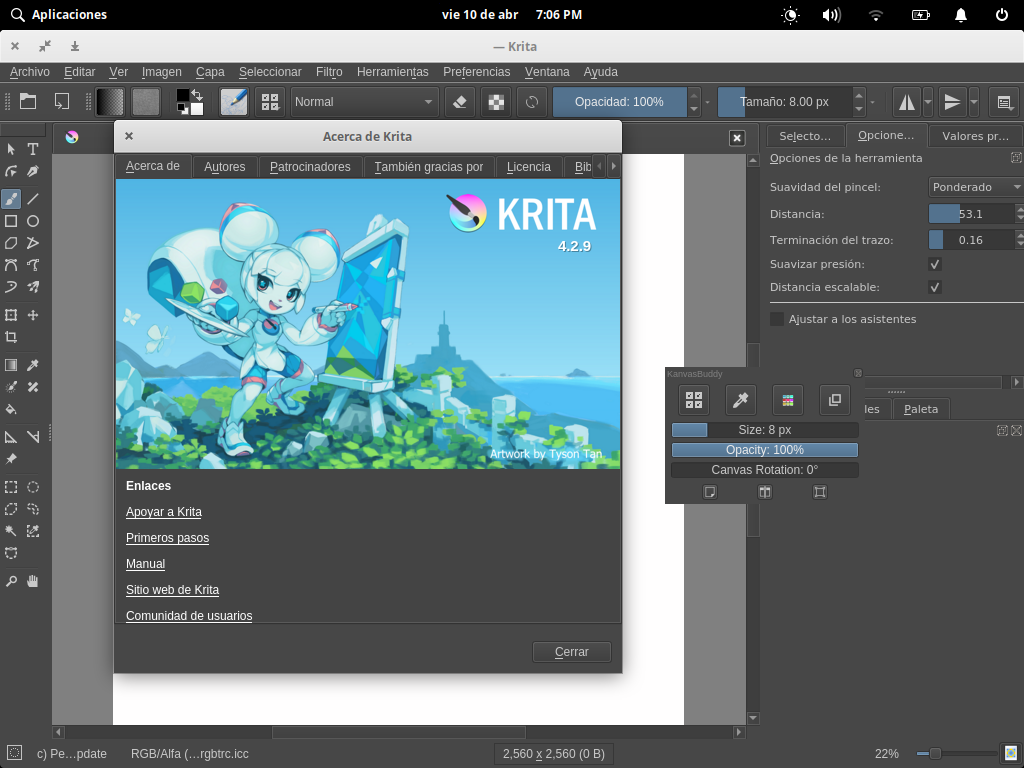Select the Crop tool
Screen dimensions: 1024x768
tap(11, 337)
